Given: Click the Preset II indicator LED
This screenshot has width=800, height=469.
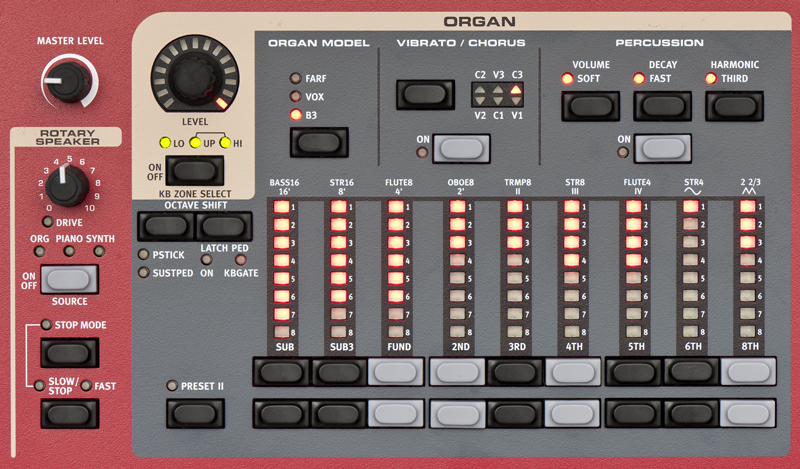Looking at the screenshot, I should click(x=172, y=386).
